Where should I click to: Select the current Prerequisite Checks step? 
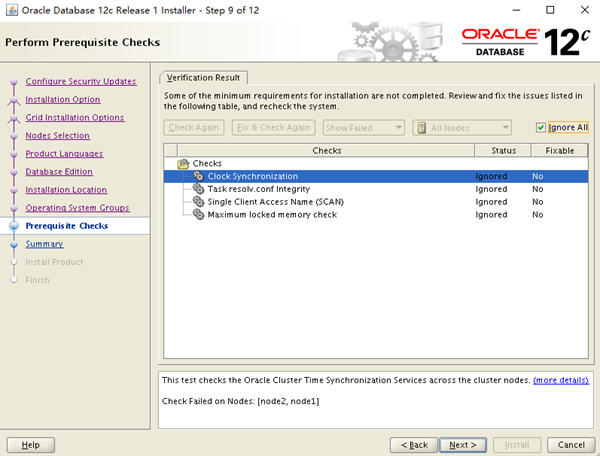point(67,226)
